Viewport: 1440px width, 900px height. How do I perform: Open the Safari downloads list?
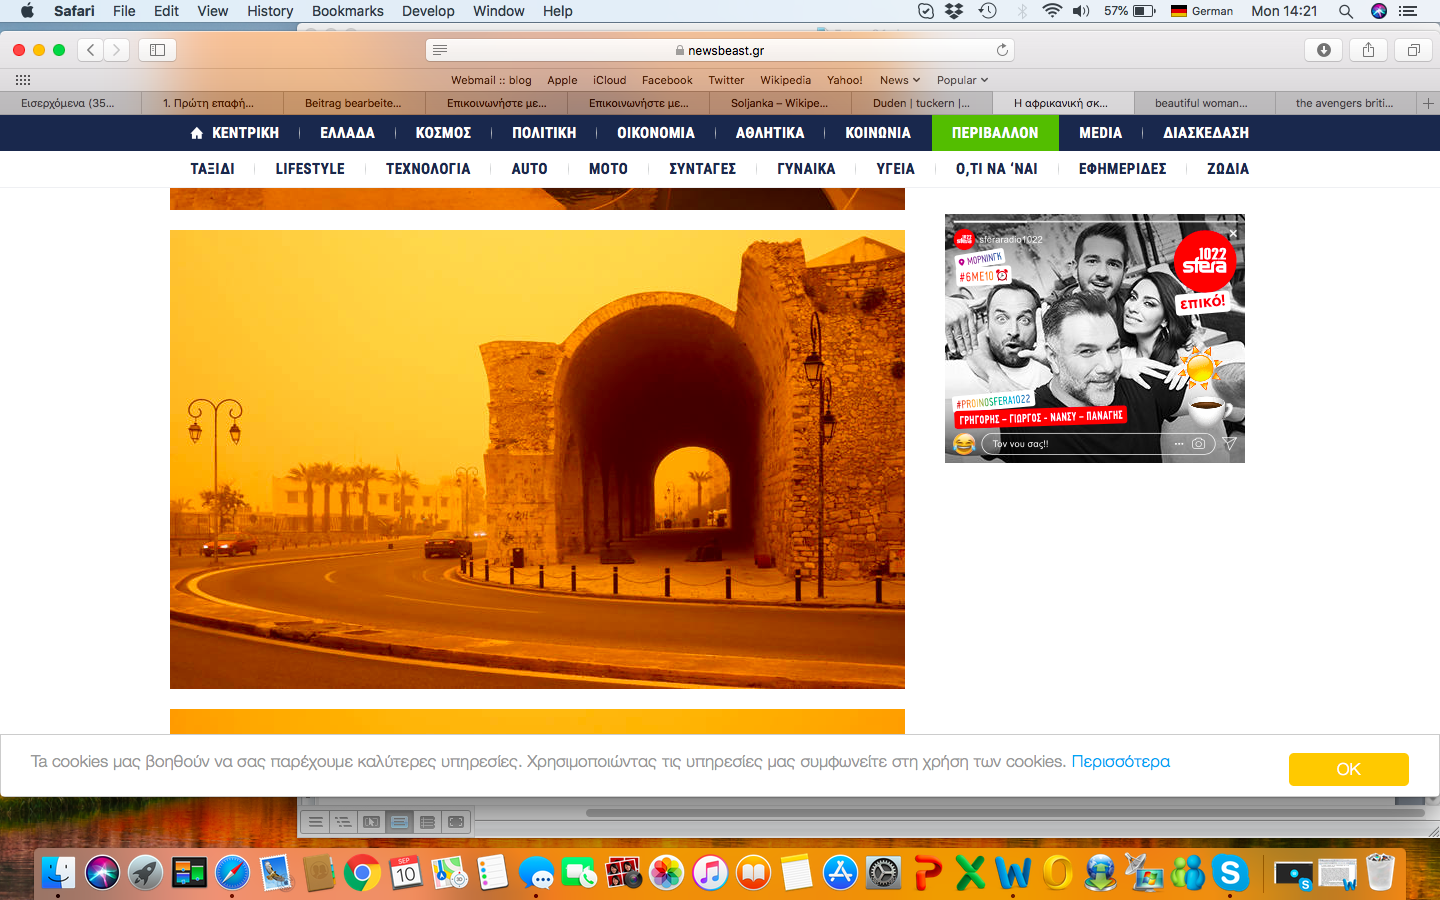[1323, 50]
